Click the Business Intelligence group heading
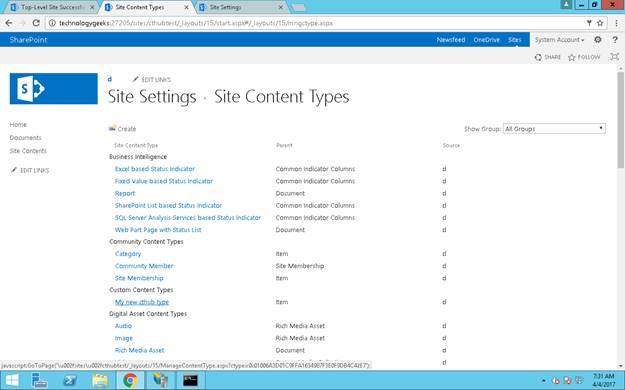The width and height of the screenshot is (625, 390). [x=138, y=157]
